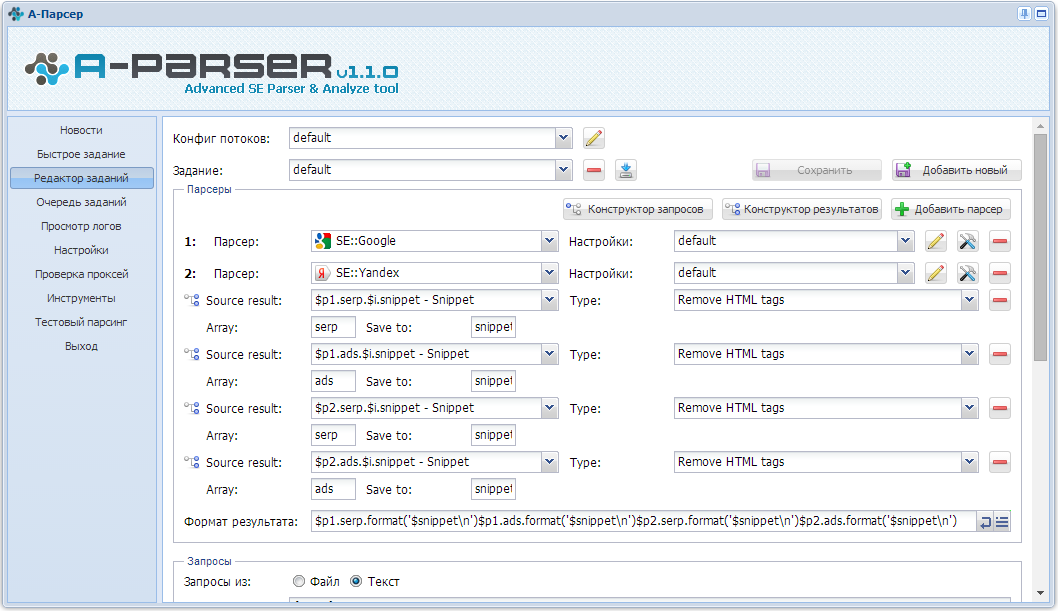Remove the $p2.ads snippet result constructor
The width and height of the screenshot is (1058, 611).
point(1000,462)
